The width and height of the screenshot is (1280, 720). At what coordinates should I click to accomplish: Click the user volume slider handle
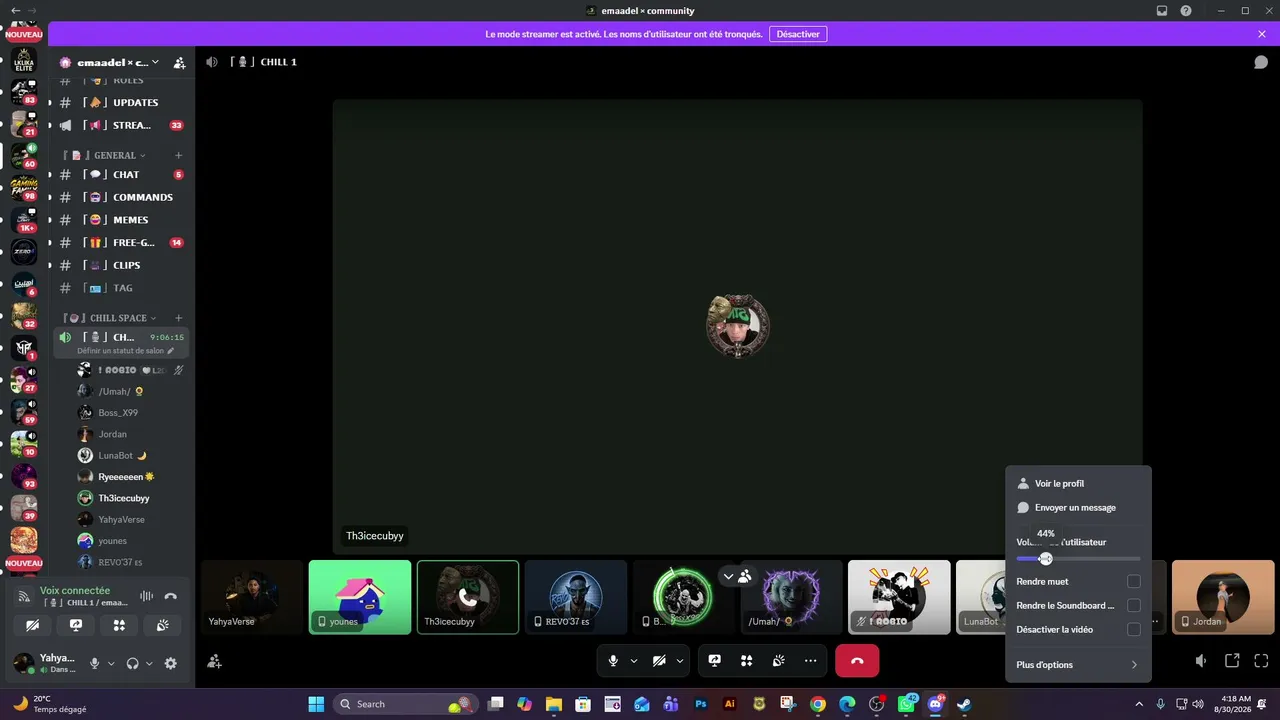[x=1046, y=559]
